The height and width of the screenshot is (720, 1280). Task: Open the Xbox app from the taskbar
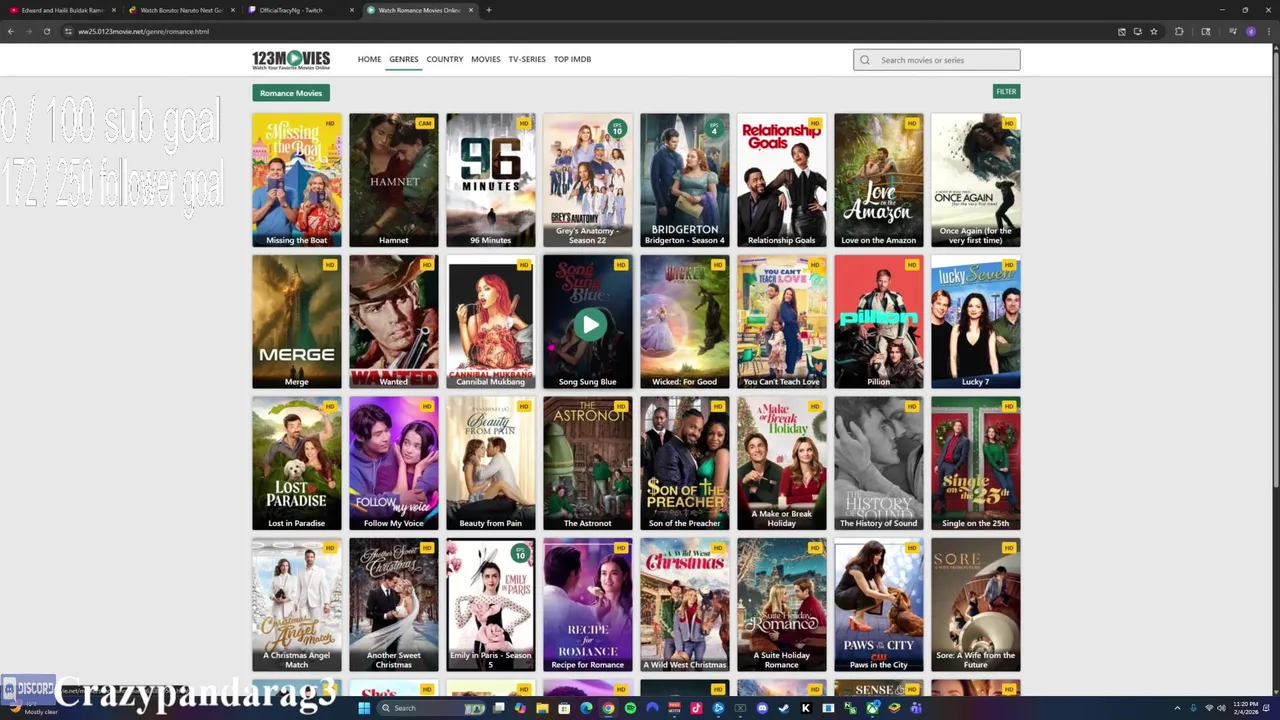(872, 708)
